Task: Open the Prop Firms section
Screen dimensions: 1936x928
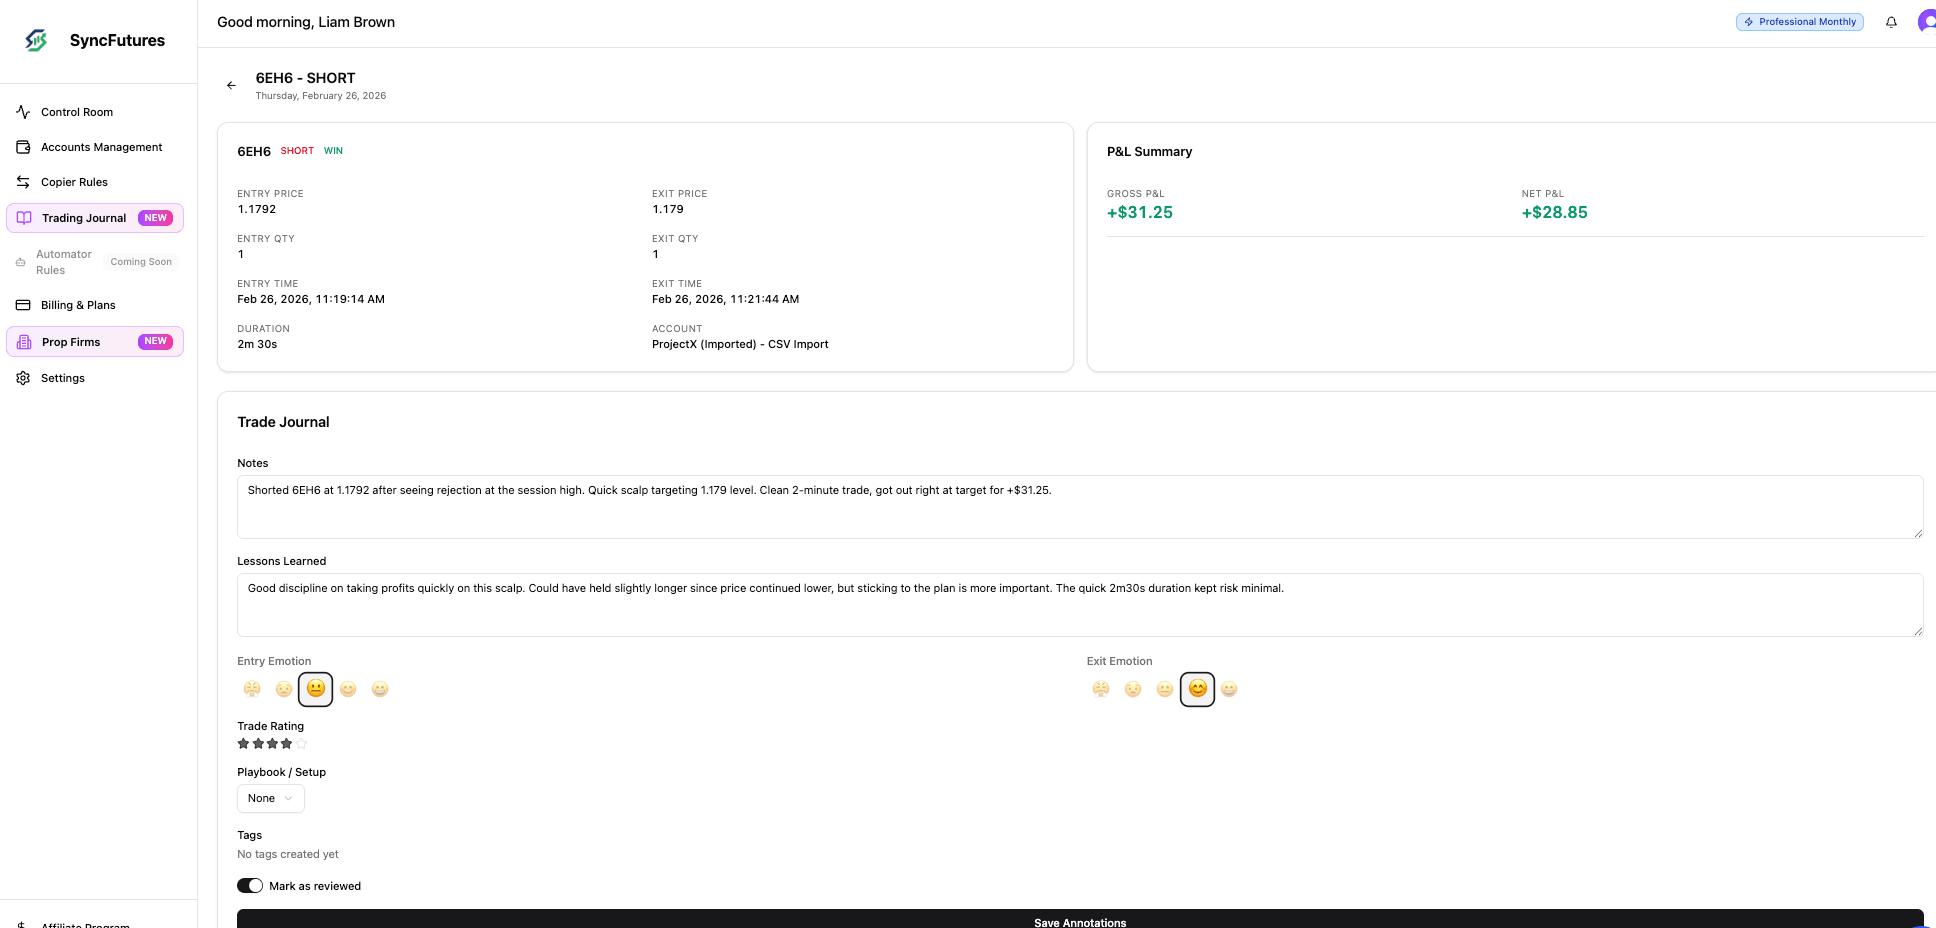Action: [71, 341]
